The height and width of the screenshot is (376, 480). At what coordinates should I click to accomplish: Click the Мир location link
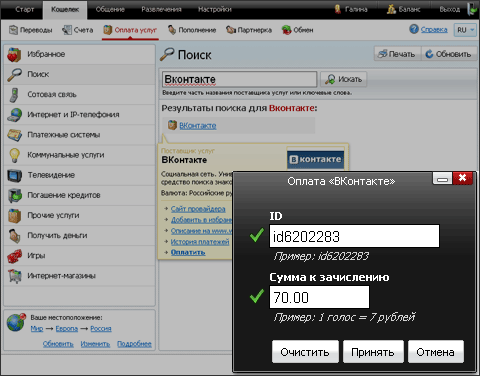tap(37, 329)
